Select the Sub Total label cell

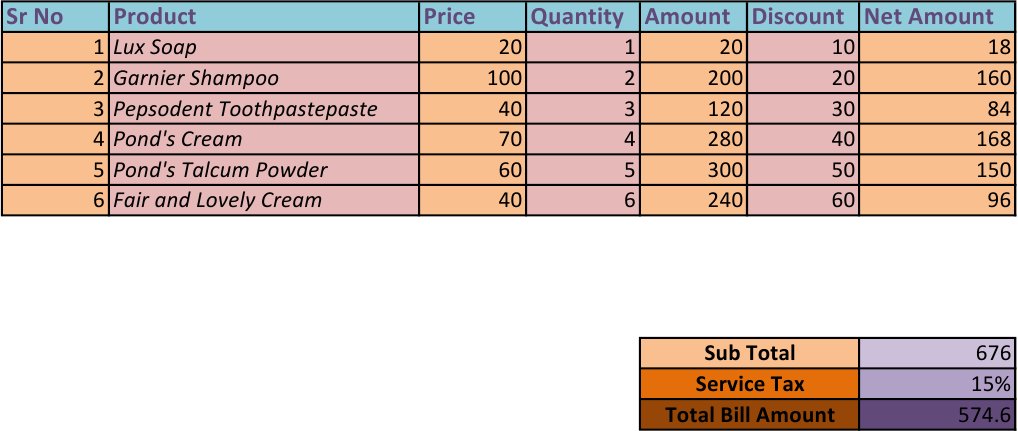click(x=749, y=353)
